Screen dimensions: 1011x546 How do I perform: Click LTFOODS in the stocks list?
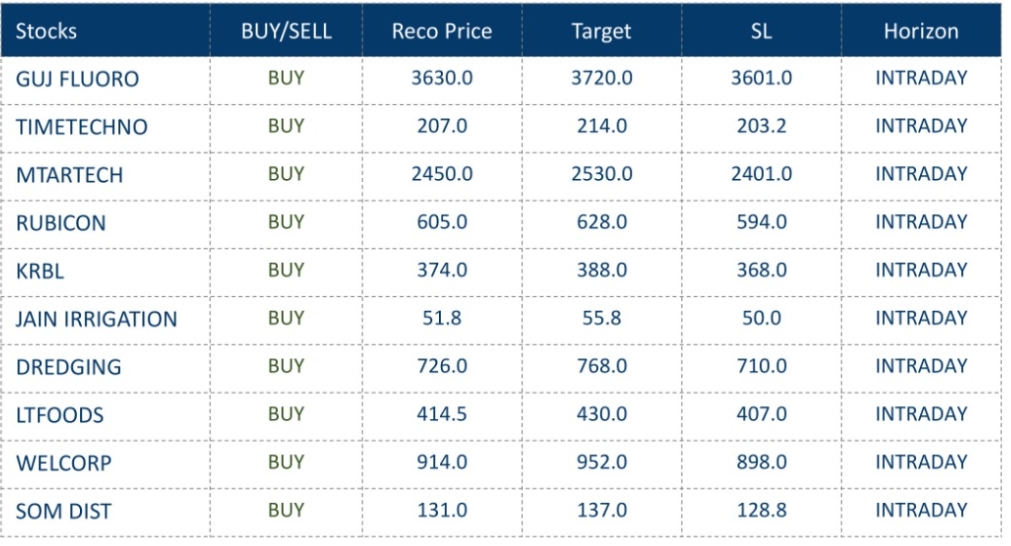[x=59, y=415]
